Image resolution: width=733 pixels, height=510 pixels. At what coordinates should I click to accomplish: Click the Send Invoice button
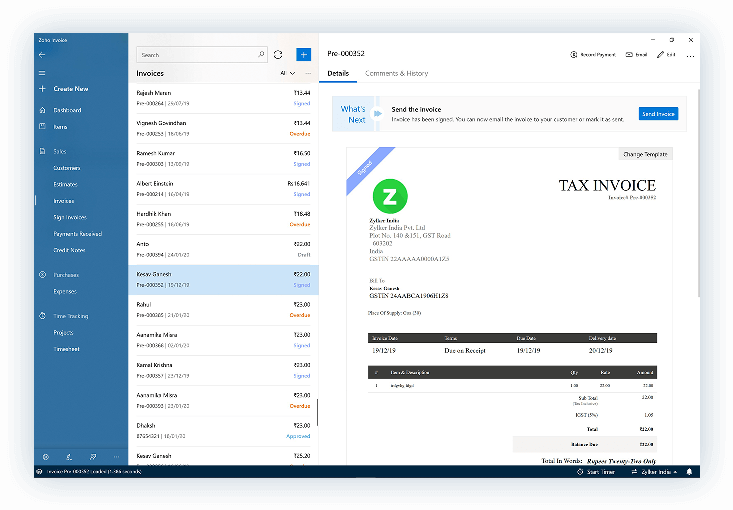658,114
